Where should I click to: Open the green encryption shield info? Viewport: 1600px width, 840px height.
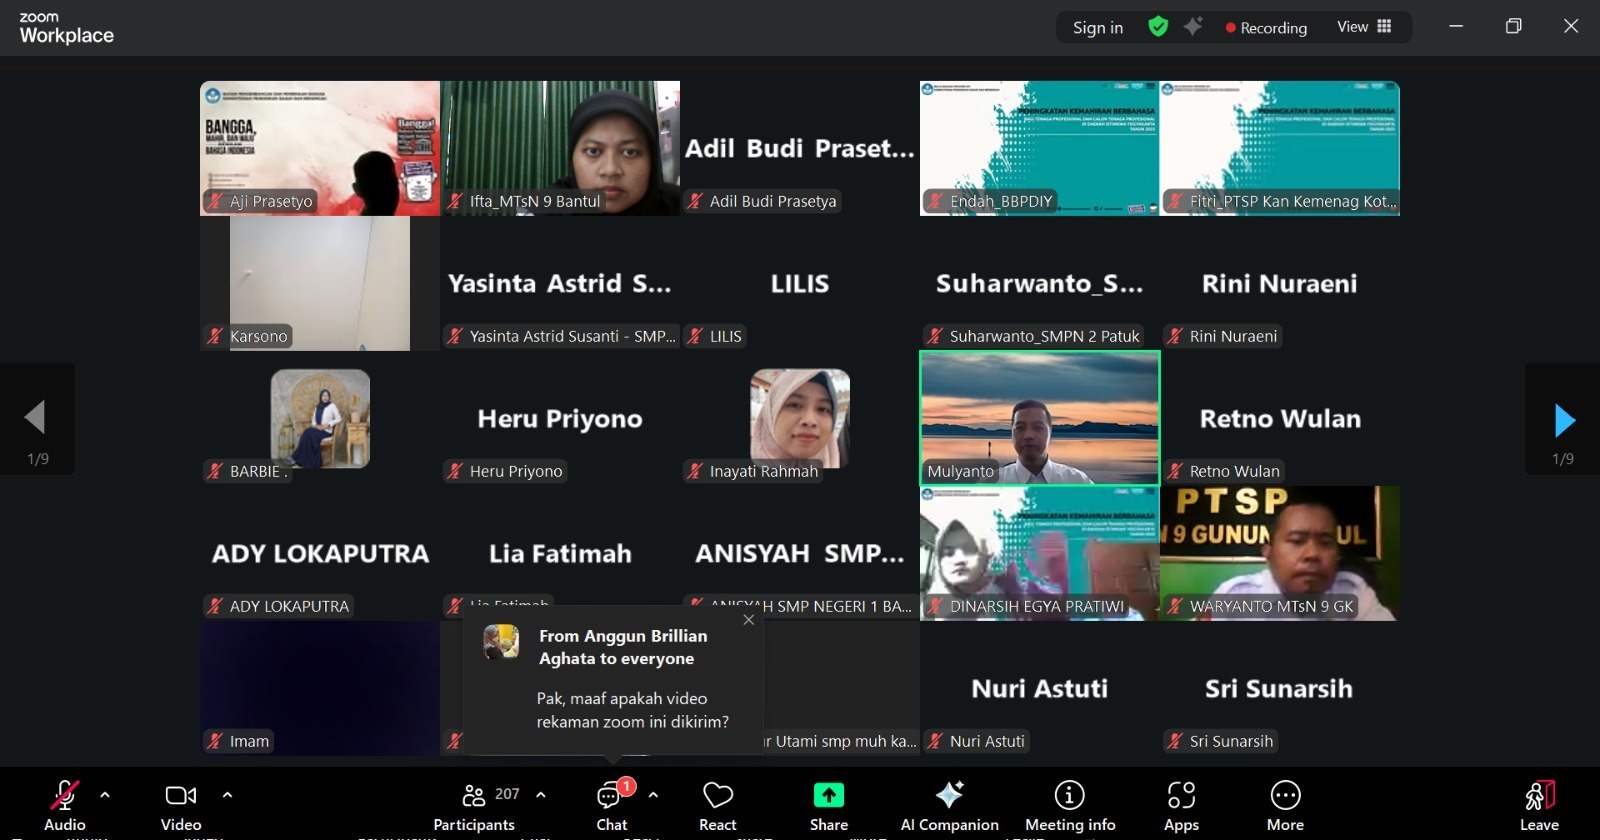[1158, 27]
